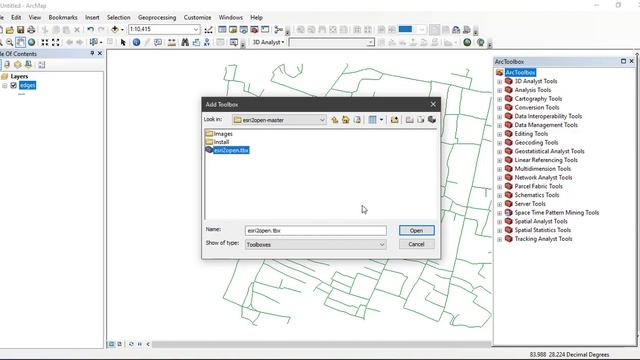Refresh the map view button
This screenshot has height=360, width=640.
[x=131, y=344]
